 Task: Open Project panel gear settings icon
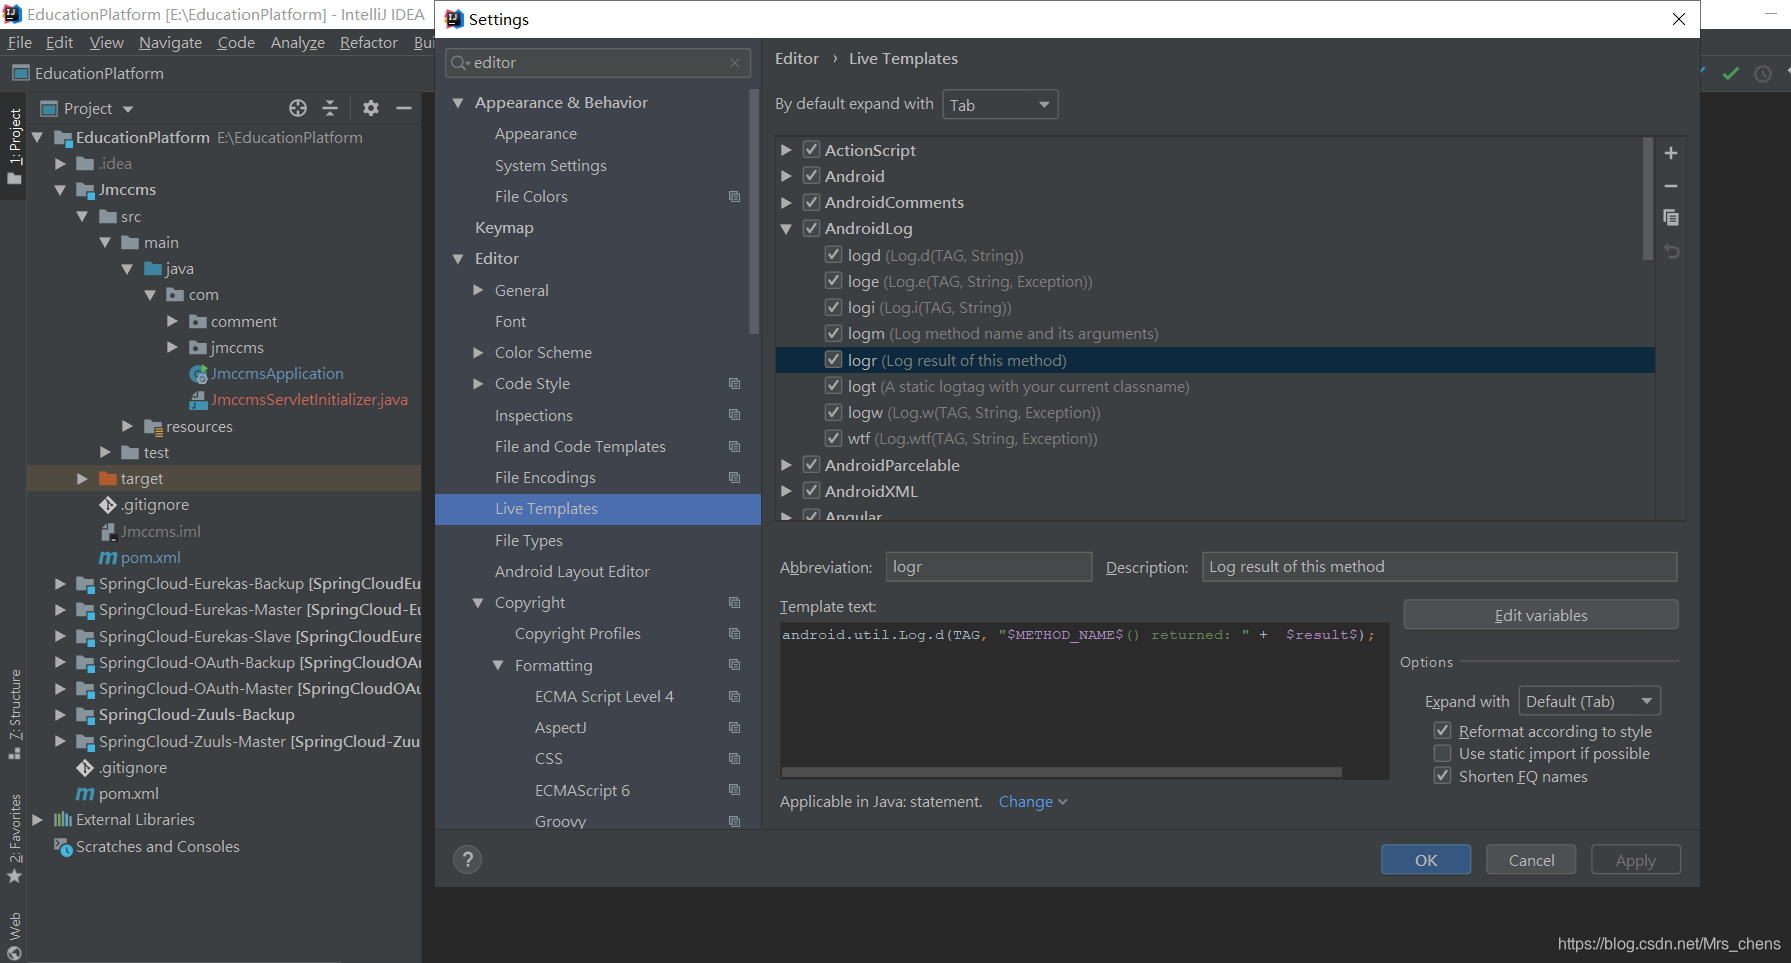pos(371,108)
